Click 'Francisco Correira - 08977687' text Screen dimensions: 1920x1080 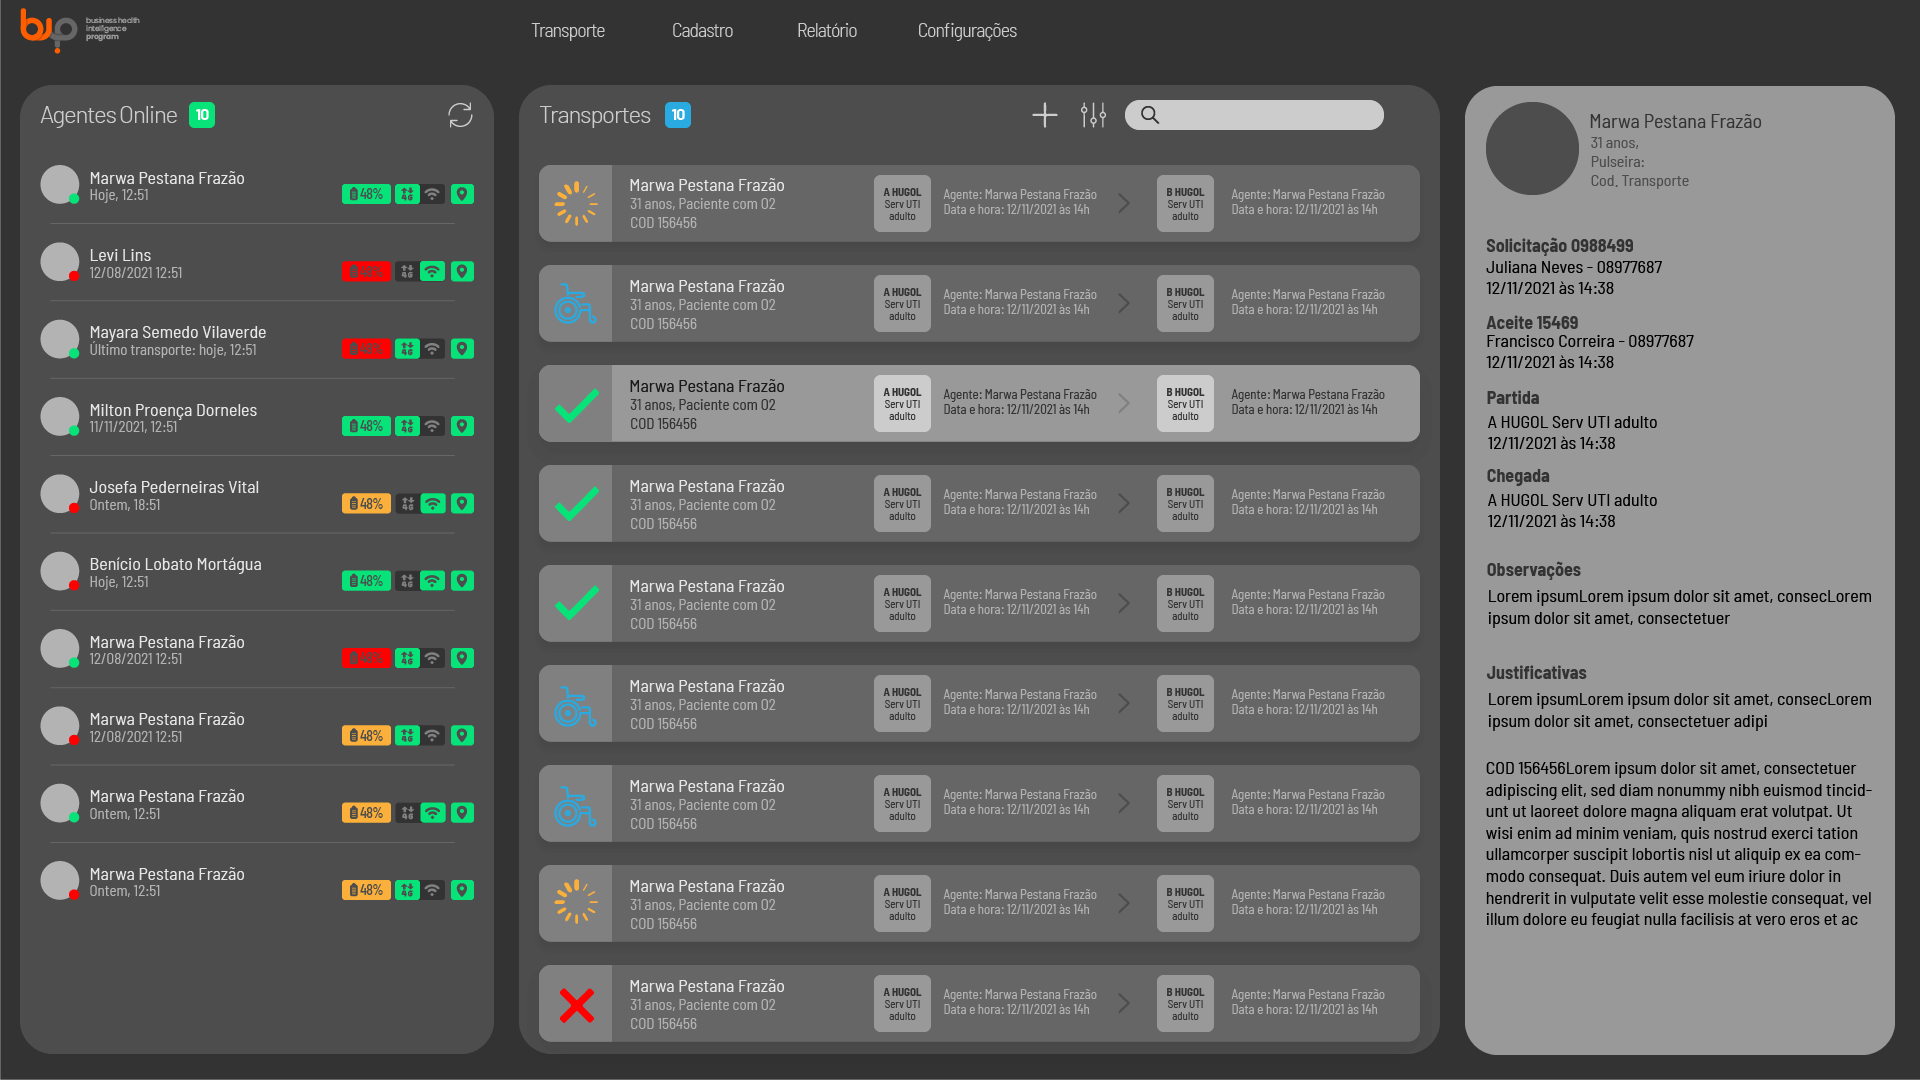(1590, 341)
